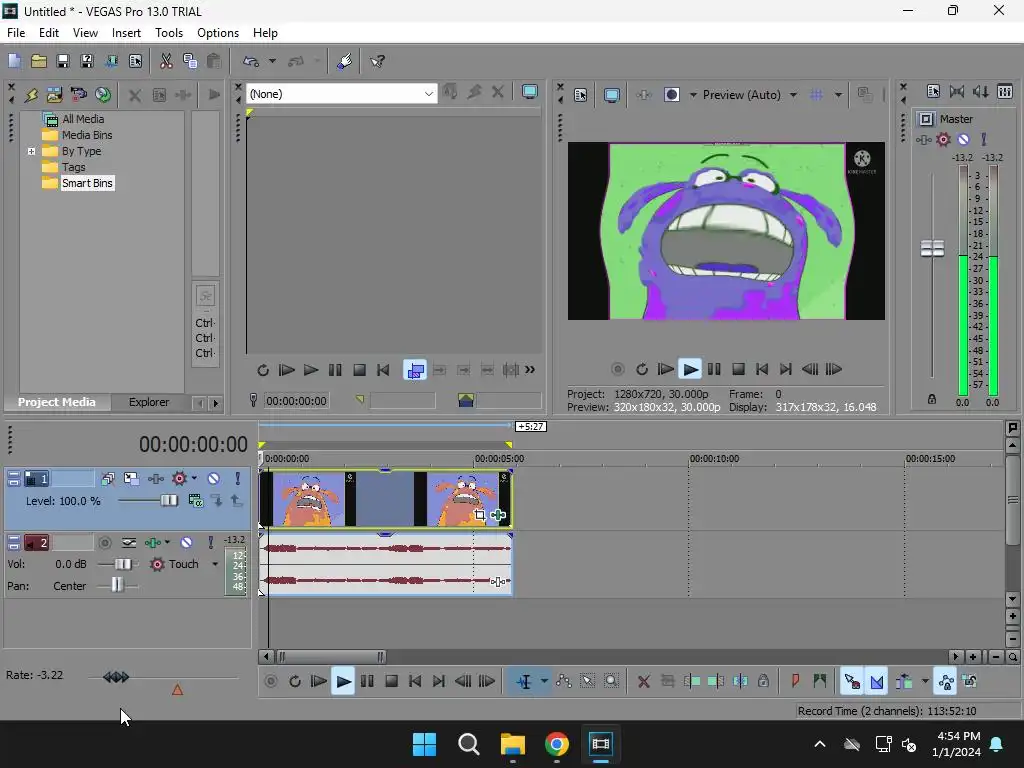The width and height of the screenshot is (1024, 768).
Task: Switch to the Explorer tab
Action: (149, 402)
